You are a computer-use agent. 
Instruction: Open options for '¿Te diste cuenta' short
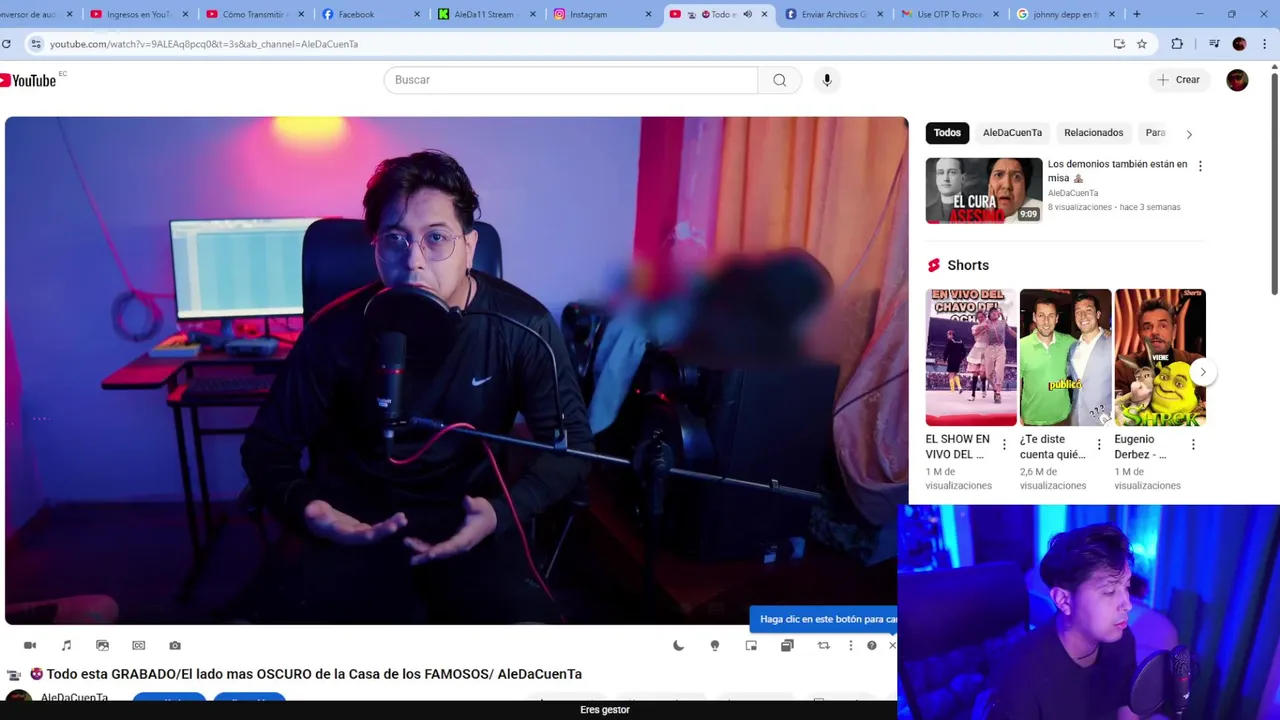pyautogui.click(x=1099, y=444)
